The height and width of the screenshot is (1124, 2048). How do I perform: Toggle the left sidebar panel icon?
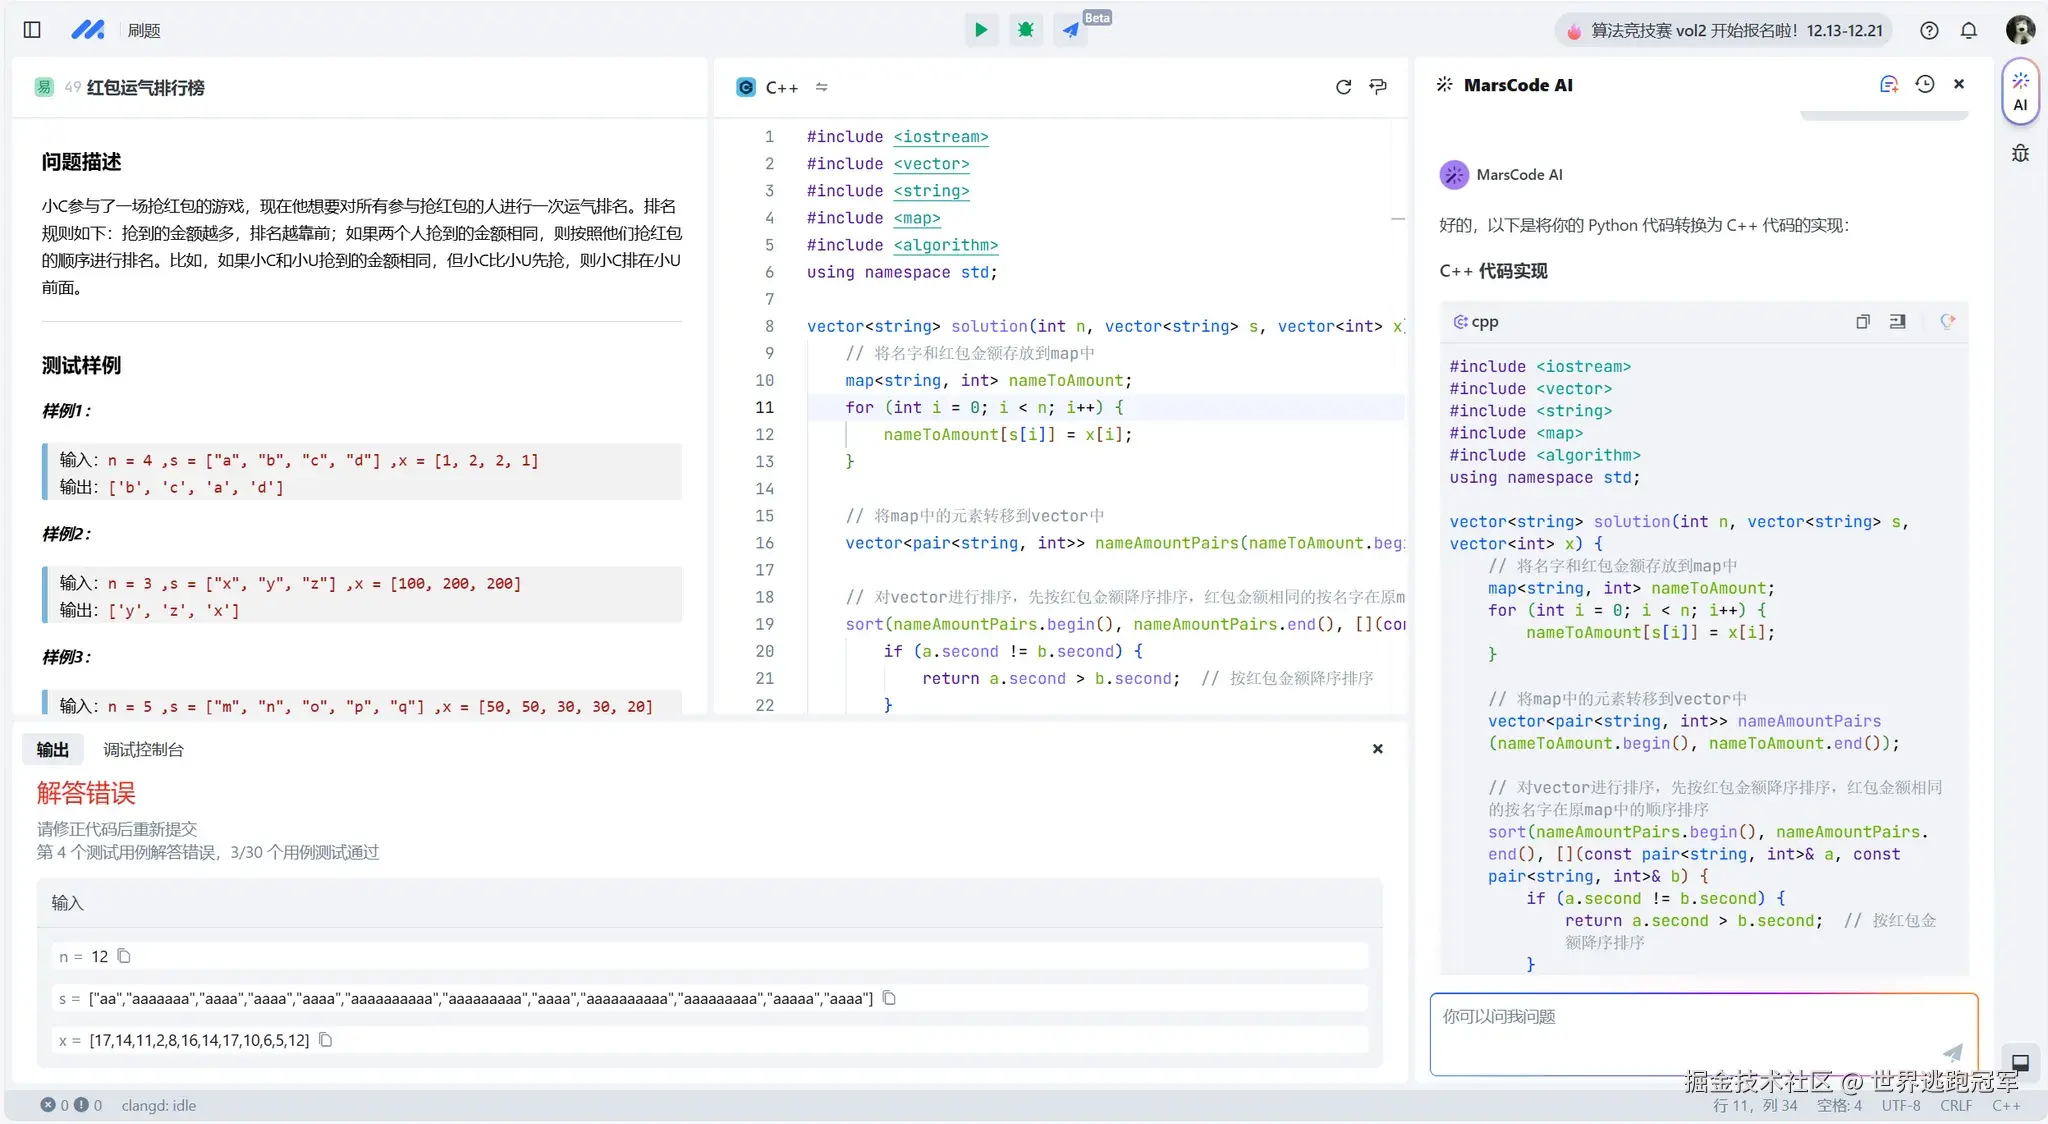32,30
